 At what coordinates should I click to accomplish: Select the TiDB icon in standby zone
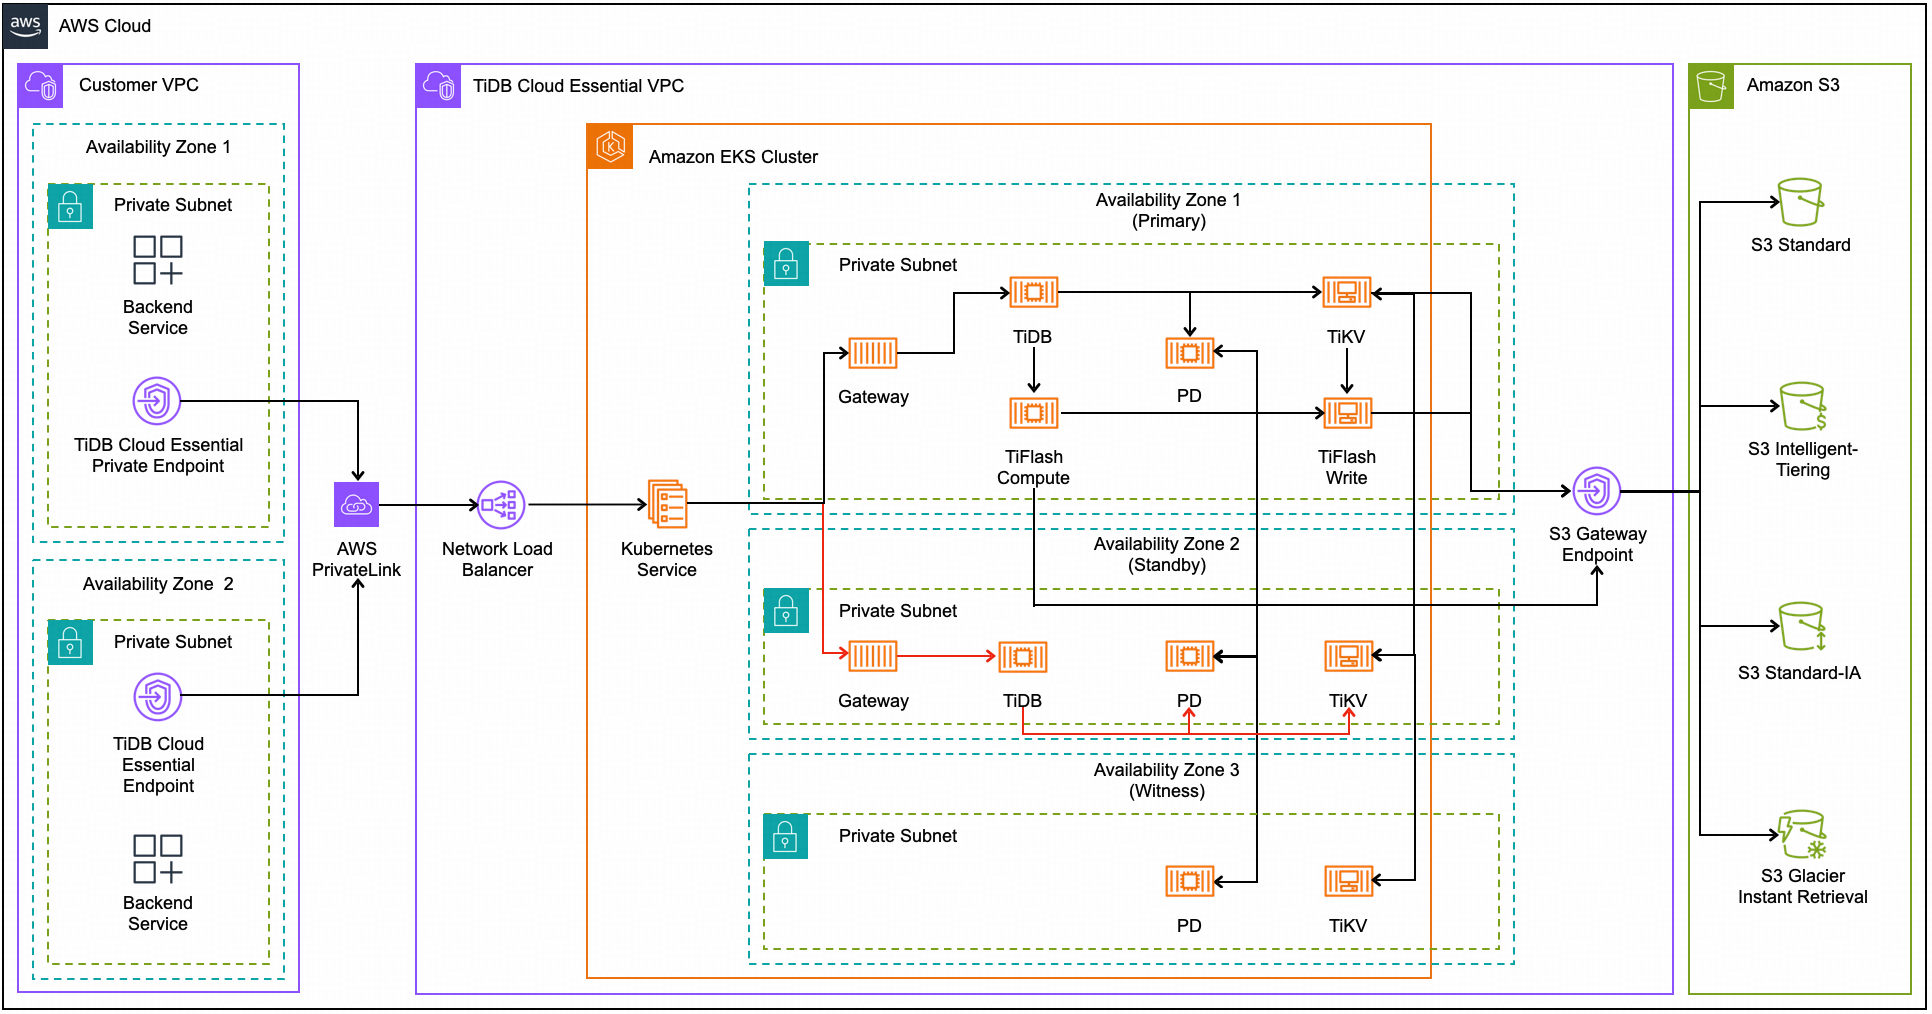pos(1022,657)
